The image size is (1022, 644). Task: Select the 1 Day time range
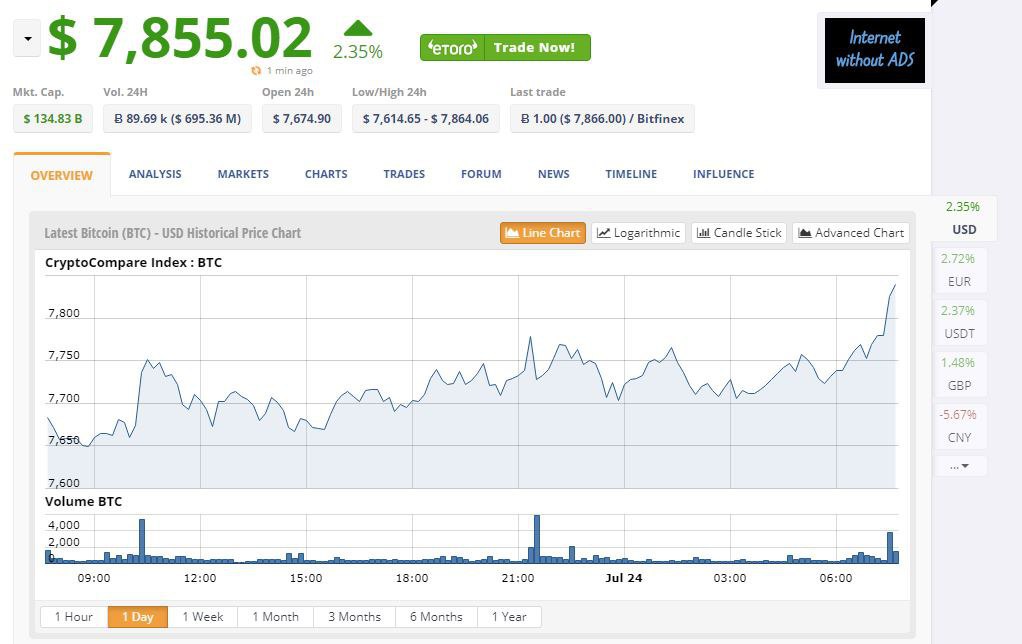pyautogui.click(x=138, y=617)
